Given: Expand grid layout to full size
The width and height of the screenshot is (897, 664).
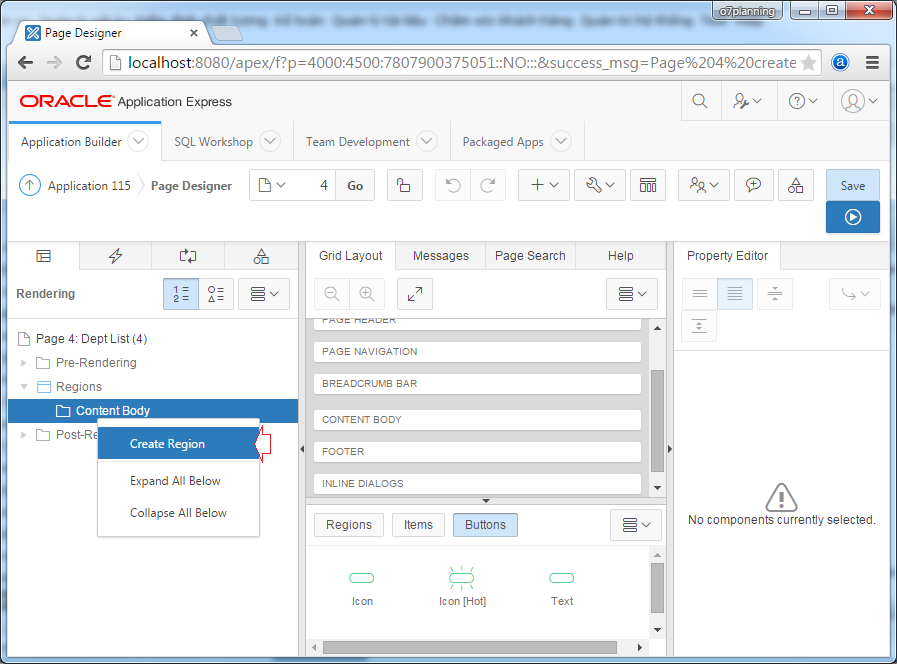Looking at the screenshot, I should click(x=415, y=294).
